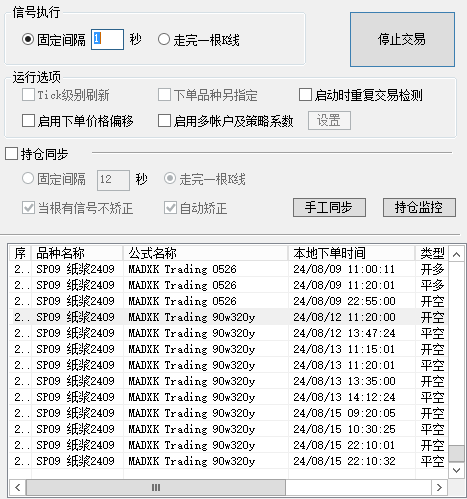Click vertical scrollbar up arrow
The height and width of the screenshot is (499, 467).
[456, 255]
